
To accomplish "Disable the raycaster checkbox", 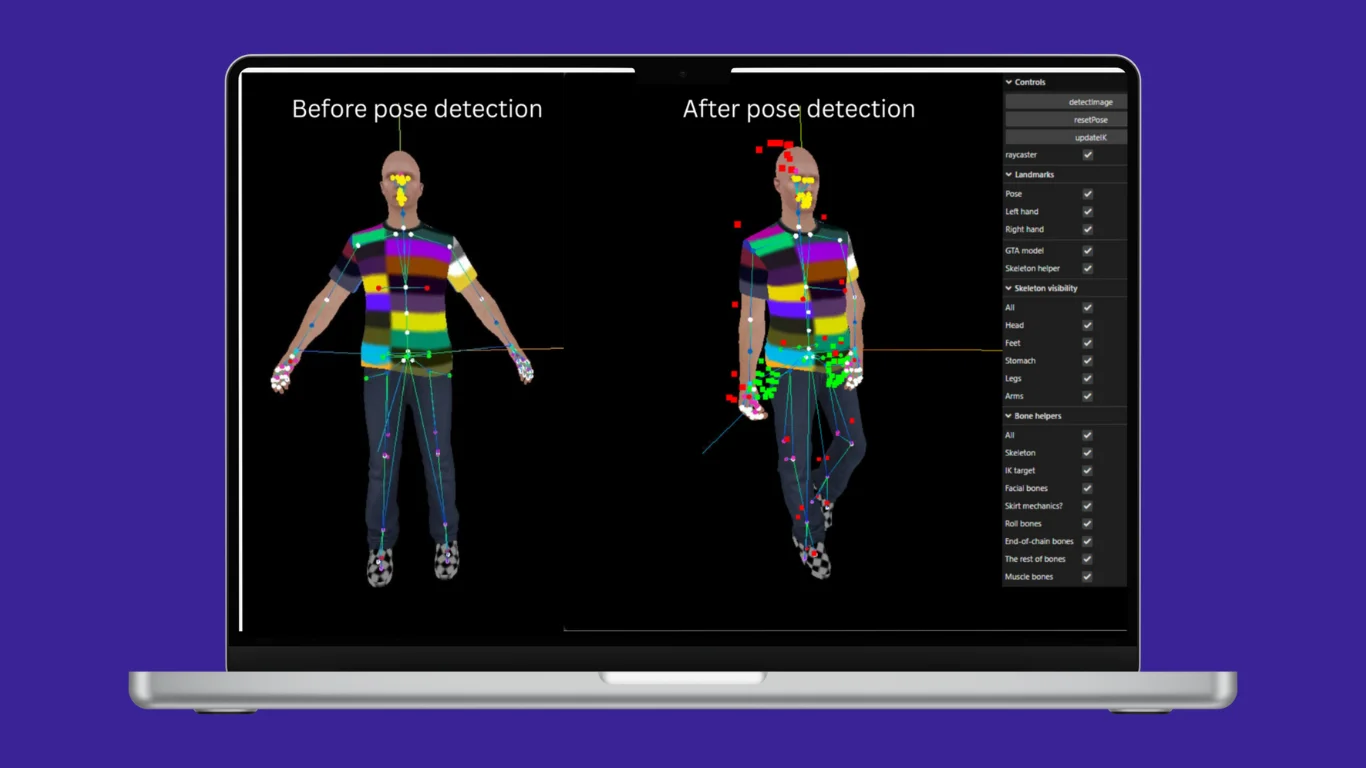I will click(1087, 155).
